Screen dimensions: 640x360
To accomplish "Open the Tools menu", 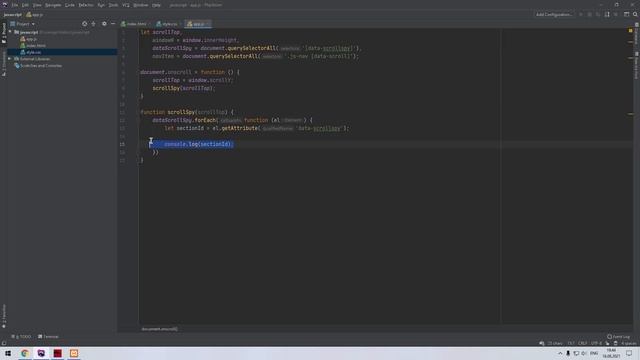I will tap(113, 5).
